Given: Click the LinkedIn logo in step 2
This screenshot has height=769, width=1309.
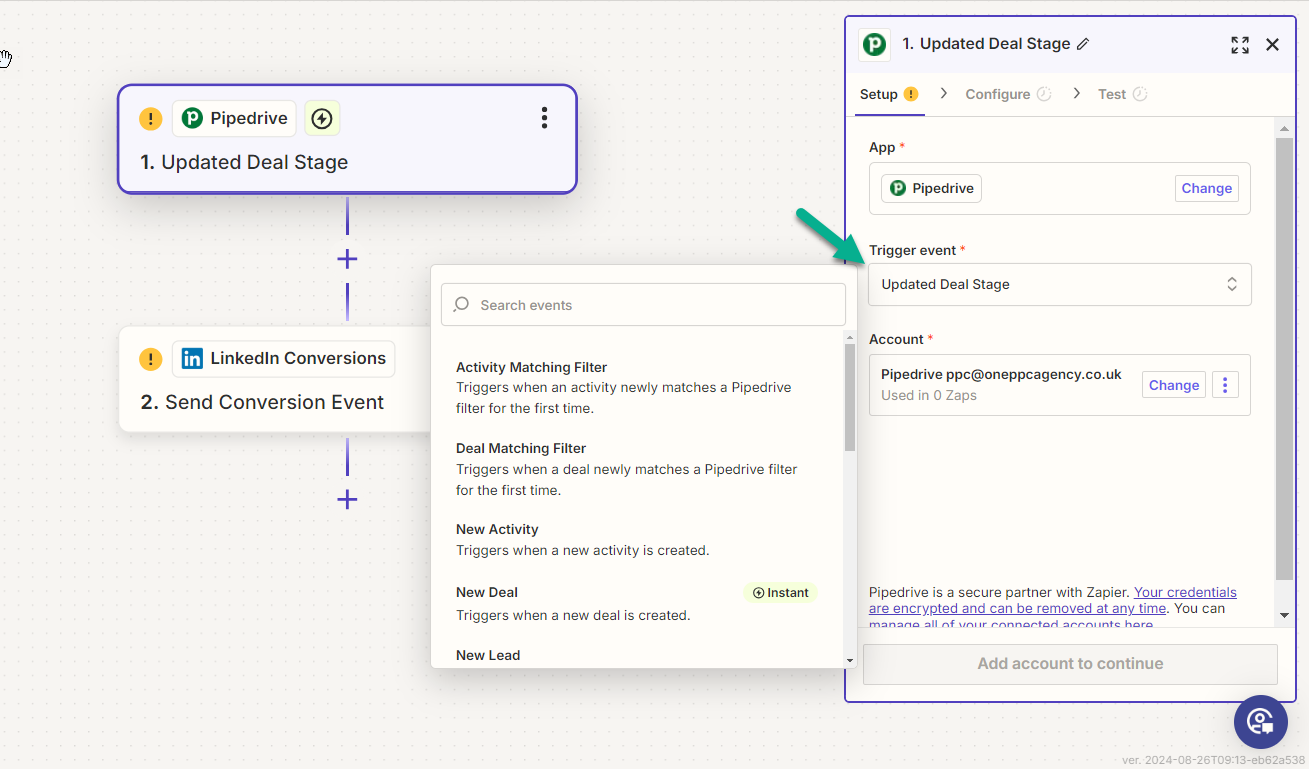Looking at the screenshot, I should pyautogui.click(x=192, y=358).
